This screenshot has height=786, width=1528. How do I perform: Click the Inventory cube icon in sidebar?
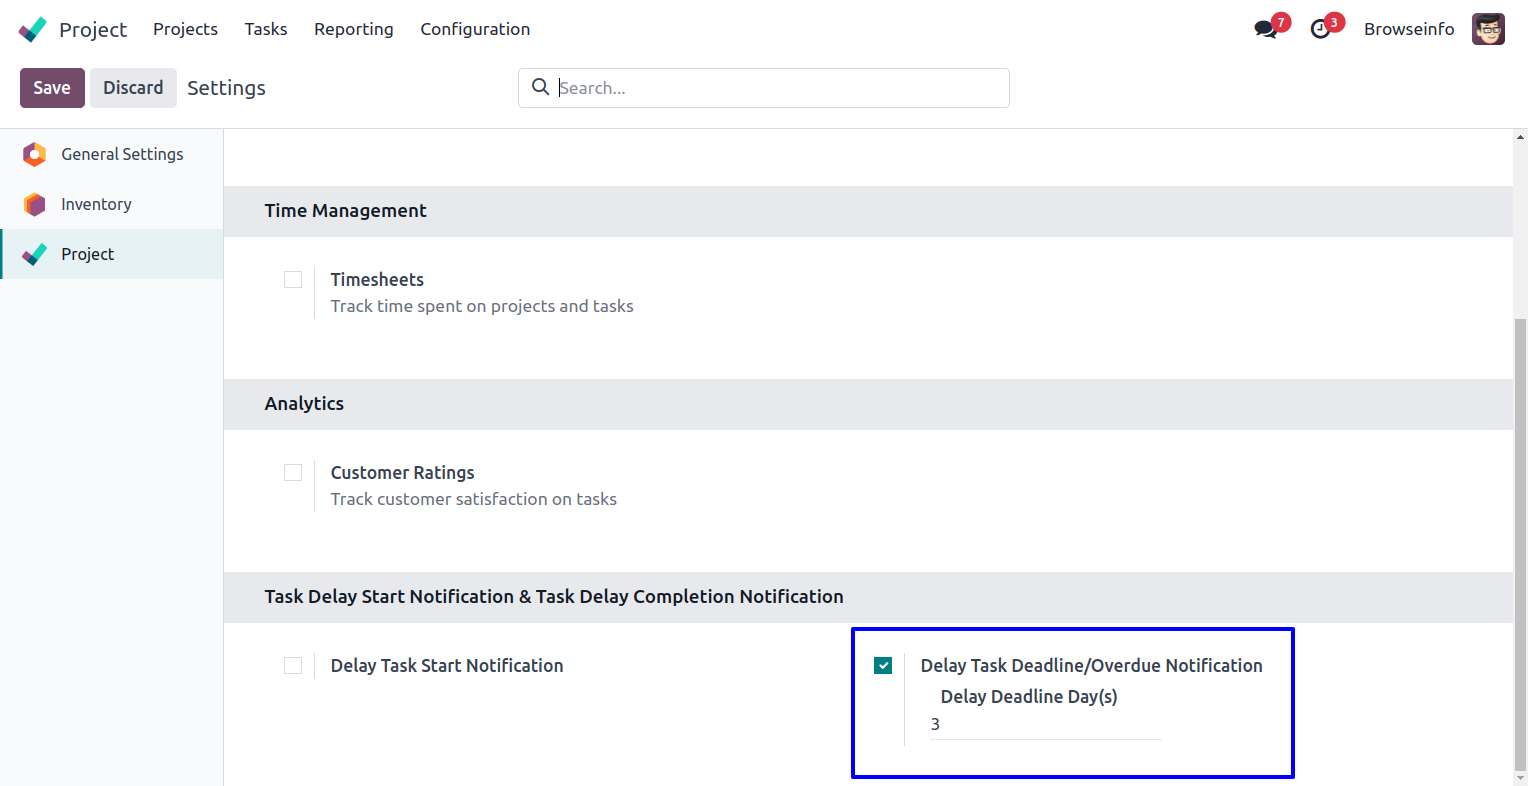(35, 204)
